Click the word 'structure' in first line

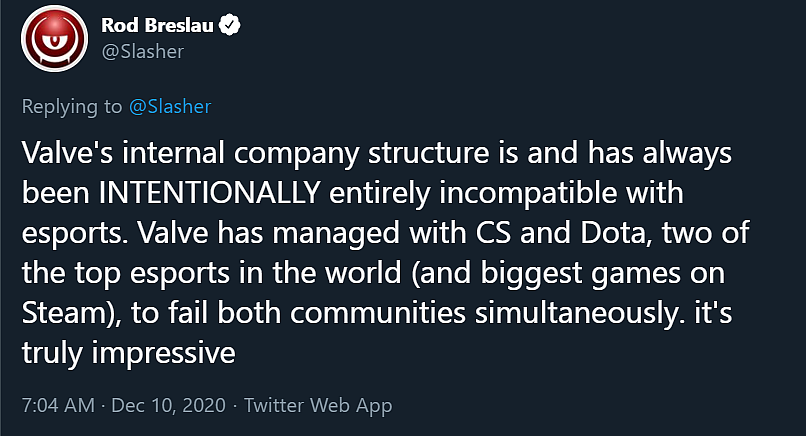coord(429,153)
